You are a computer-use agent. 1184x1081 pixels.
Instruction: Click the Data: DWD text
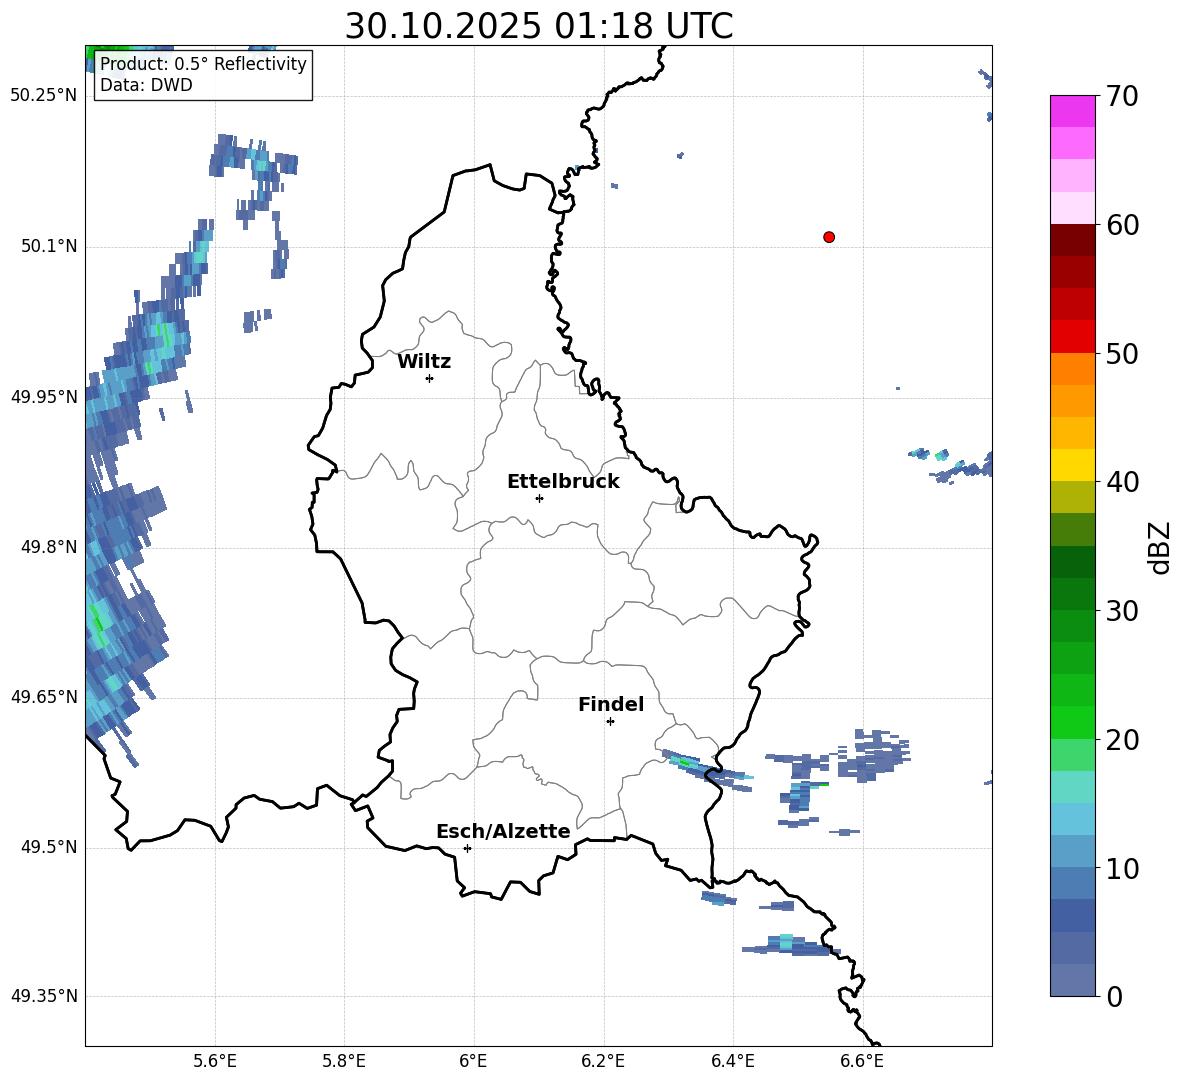point(146,85)
